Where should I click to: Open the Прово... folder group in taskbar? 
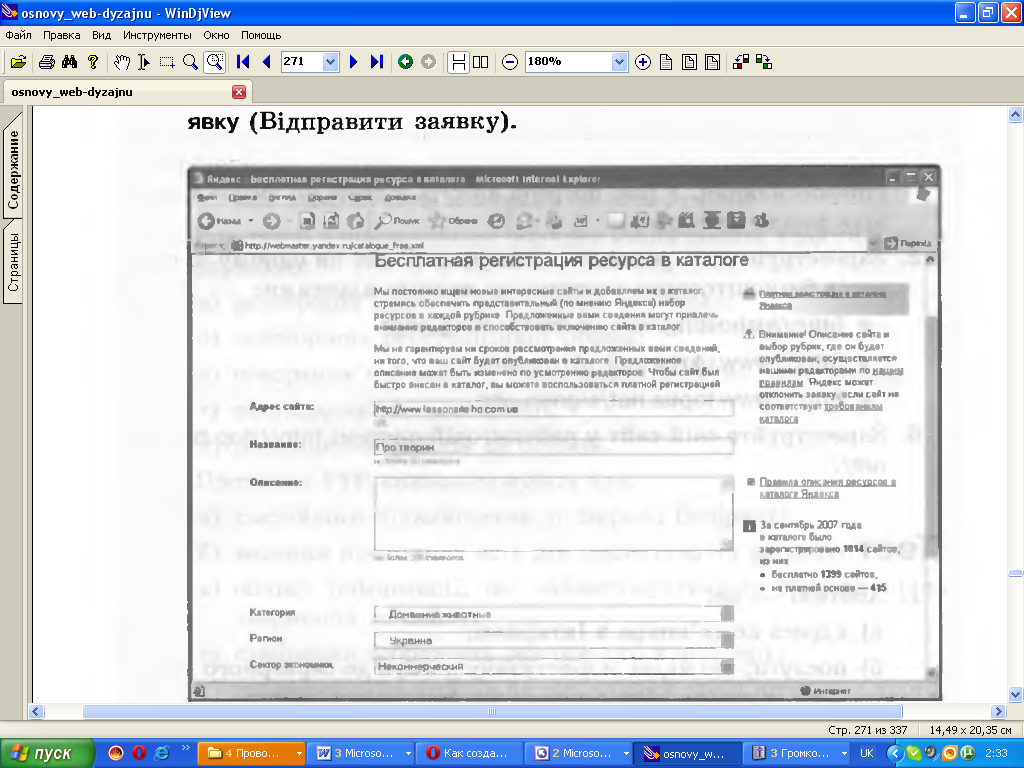[251, 754]
